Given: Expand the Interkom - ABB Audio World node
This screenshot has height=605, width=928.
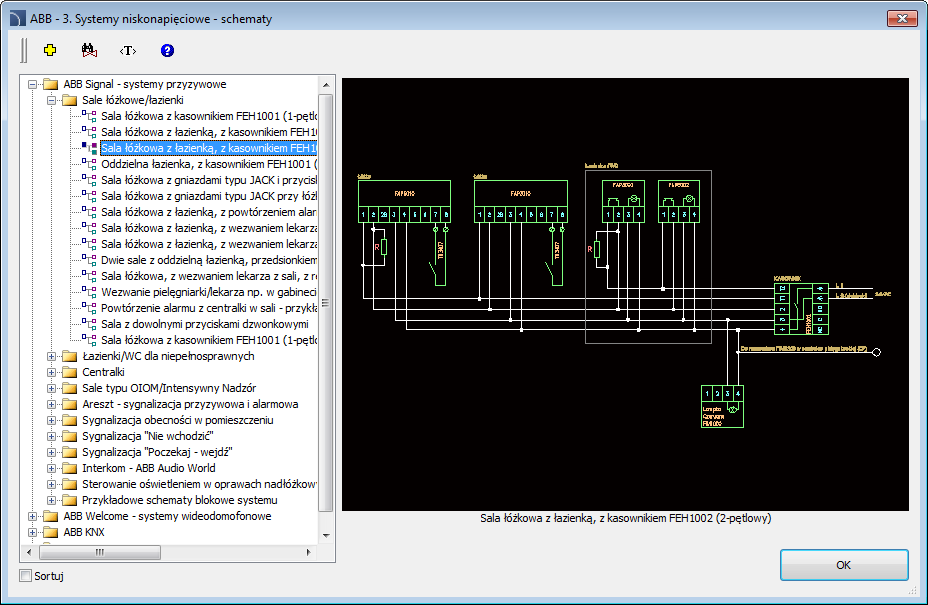Looking at the screenshot, I should pyautogui.click(x=52, y=468).
